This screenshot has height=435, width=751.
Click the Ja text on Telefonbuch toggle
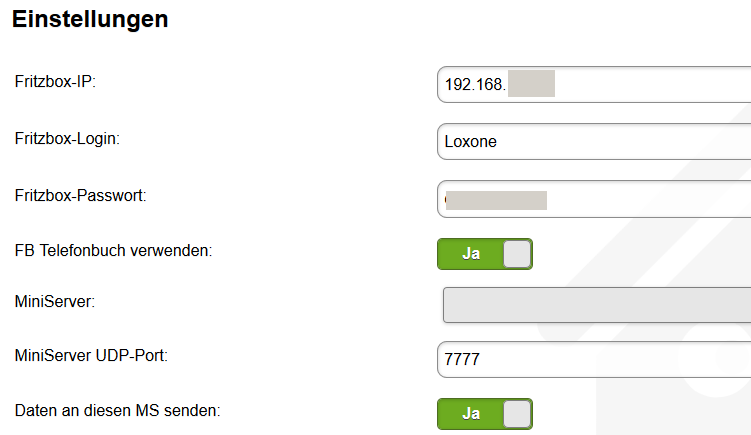pos(471,254)
